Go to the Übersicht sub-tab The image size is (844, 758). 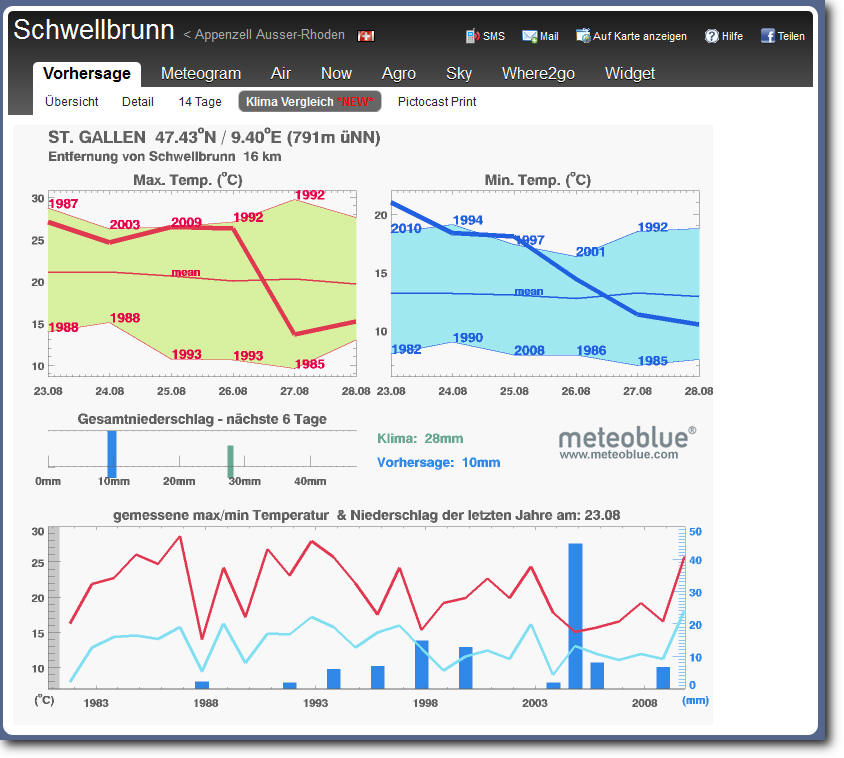(x=72, y=102)
